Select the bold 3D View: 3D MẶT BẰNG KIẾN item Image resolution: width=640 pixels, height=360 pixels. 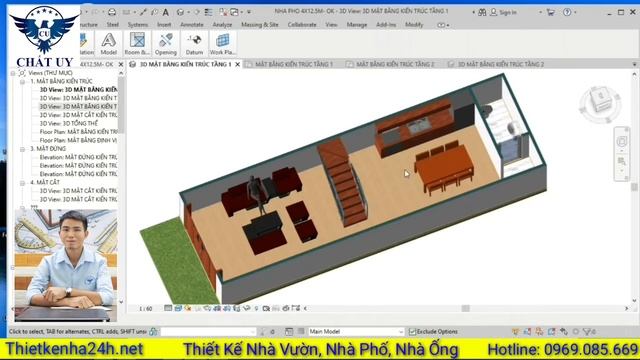78,90
